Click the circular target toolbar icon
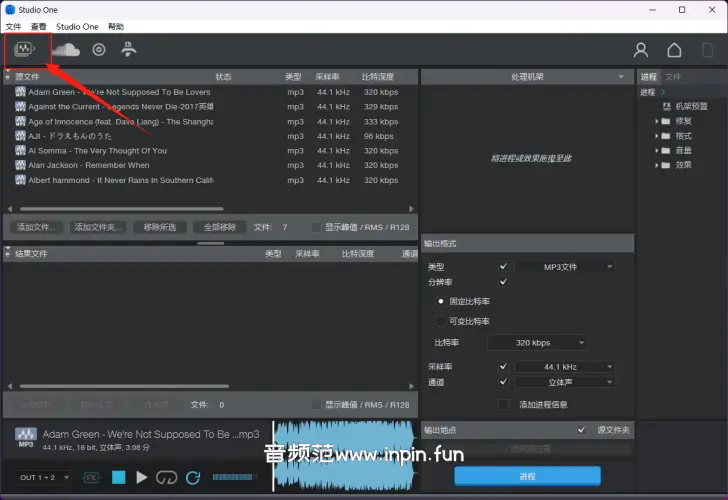This screenshot has width=728, height=500. pos(99,49)
